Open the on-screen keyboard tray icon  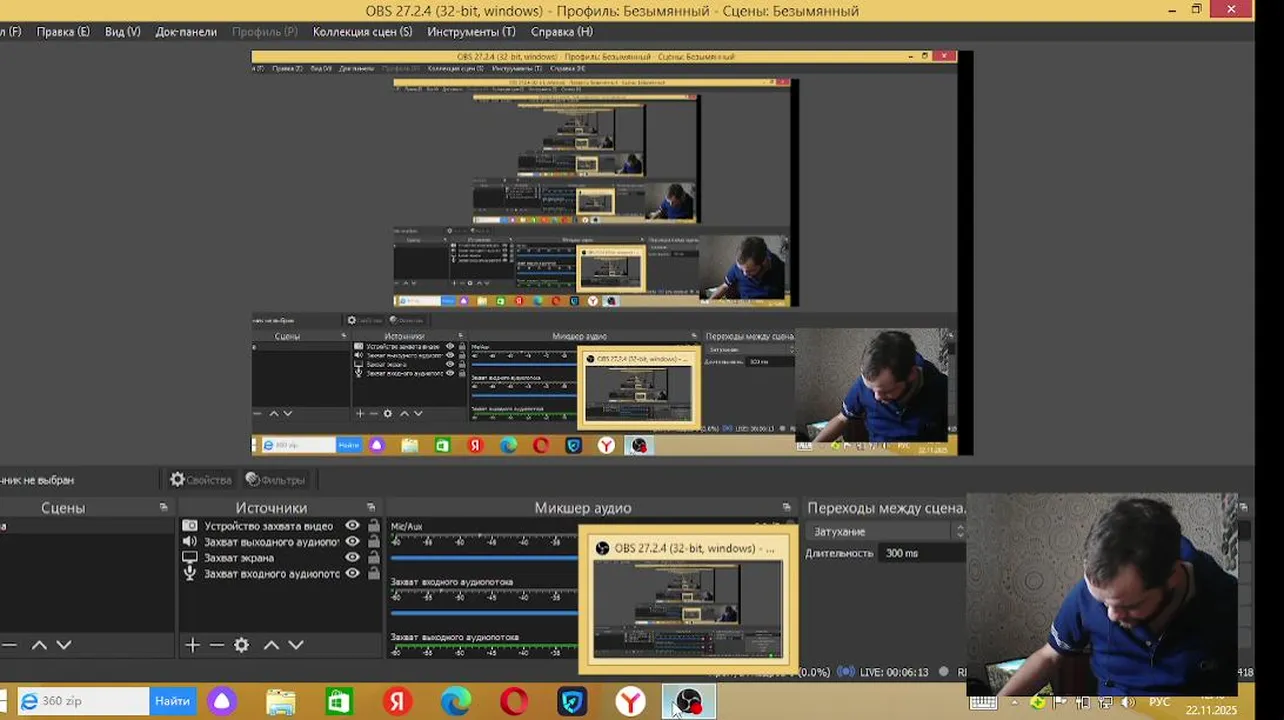tap(983, 703)
